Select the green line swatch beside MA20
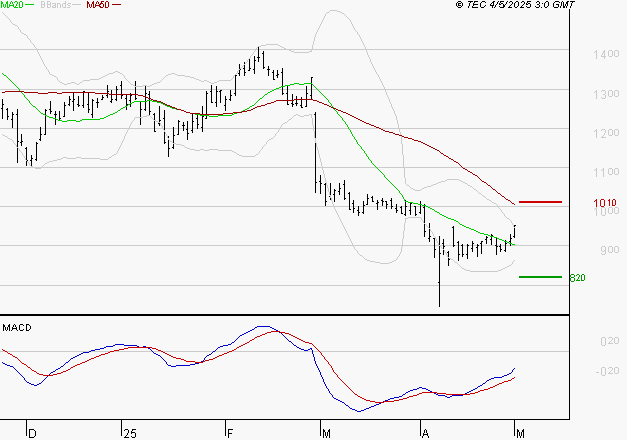Viewport: 627px width, 440px height. pyautogui.click(x=30, y=5)
